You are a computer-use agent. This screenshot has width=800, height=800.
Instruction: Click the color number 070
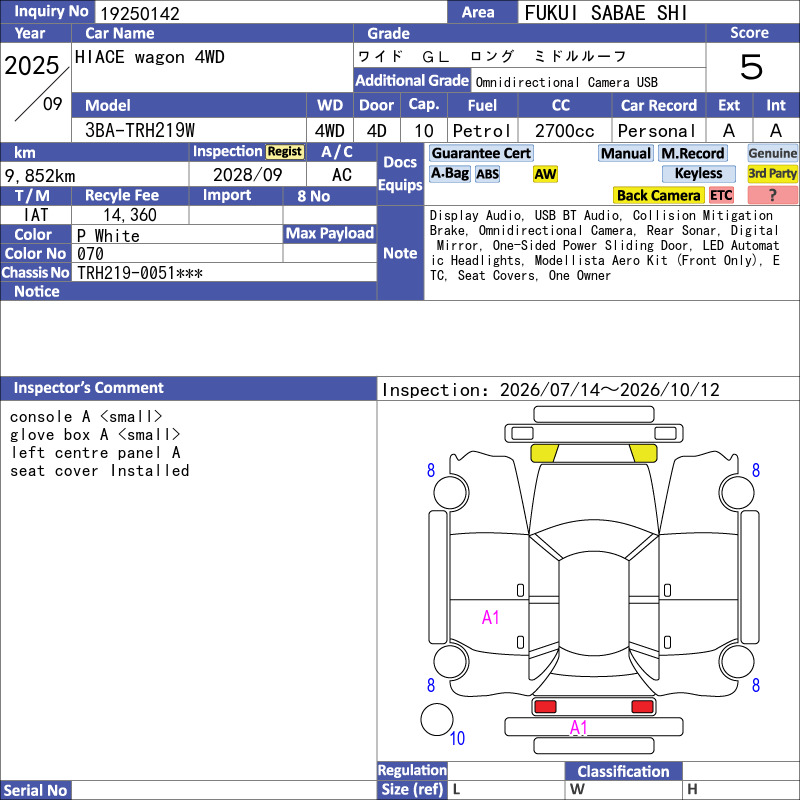[x=90, y=254]
